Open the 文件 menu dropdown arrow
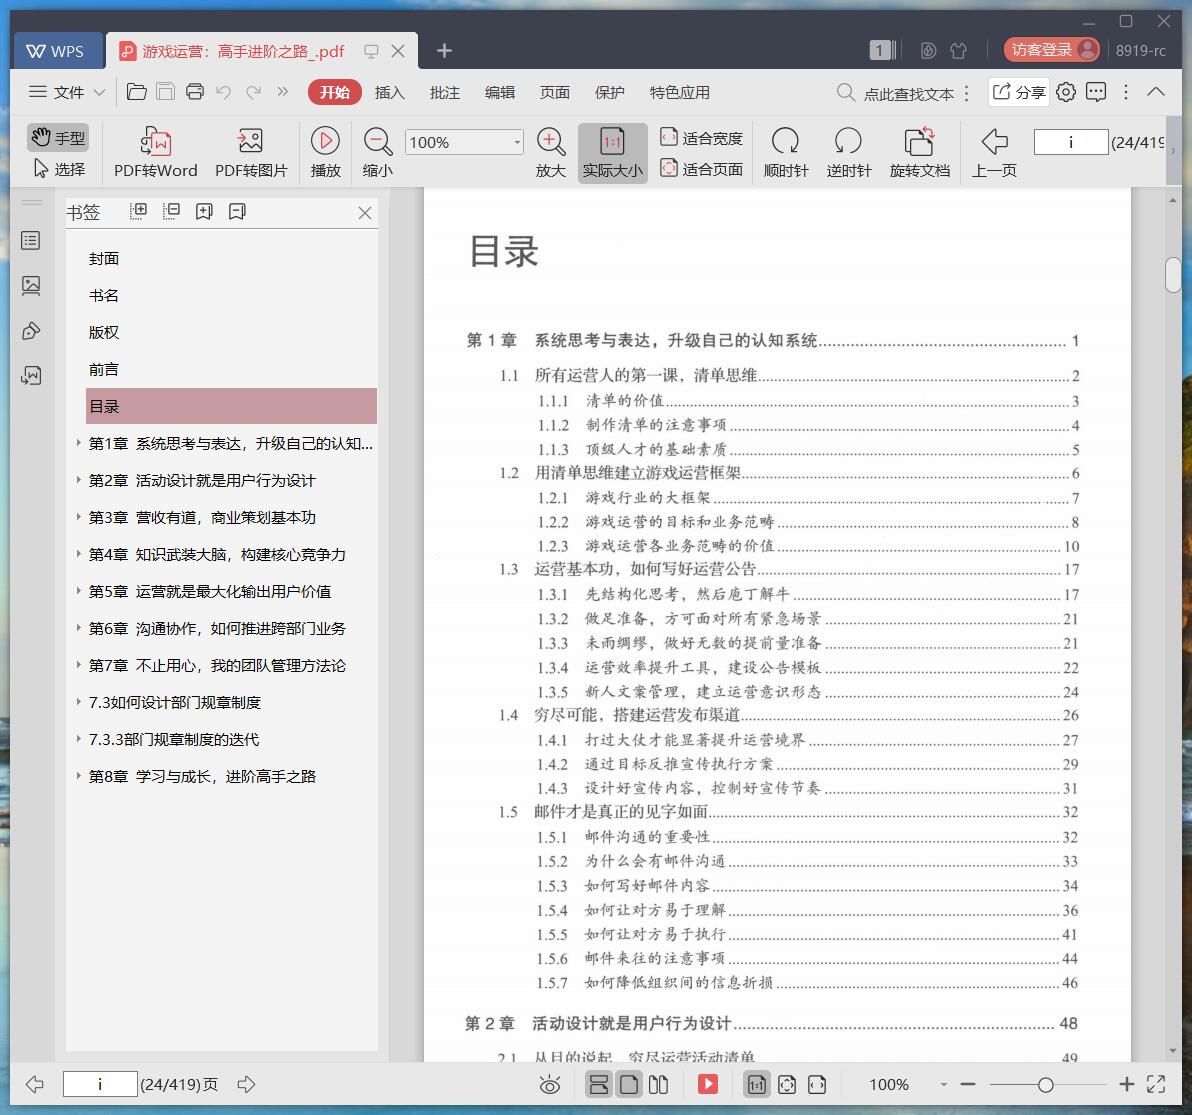The image size is (1192, 1115). 99,93
